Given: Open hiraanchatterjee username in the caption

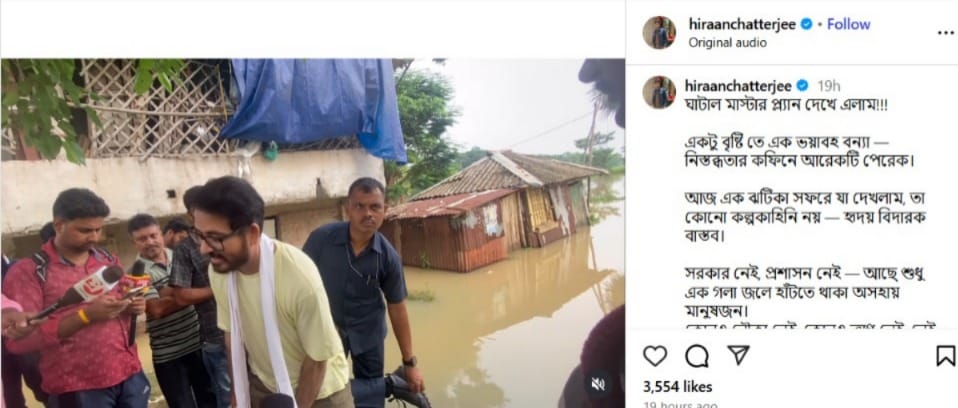Looking at the screenshot, I should (x=738, y=85).
